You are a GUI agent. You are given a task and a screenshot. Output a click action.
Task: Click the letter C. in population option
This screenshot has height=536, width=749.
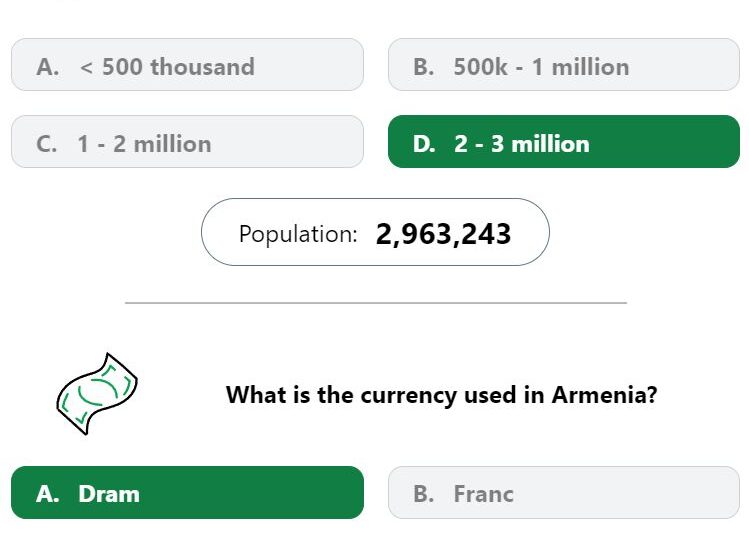pos(46,144)
